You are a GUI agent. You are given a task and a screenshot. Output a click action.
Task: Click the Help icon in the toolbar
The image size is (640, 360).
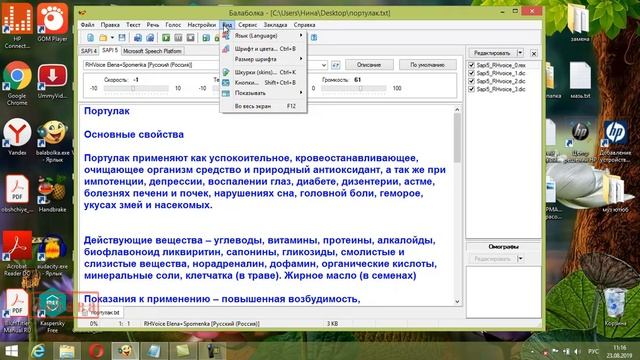click(313, 38)
